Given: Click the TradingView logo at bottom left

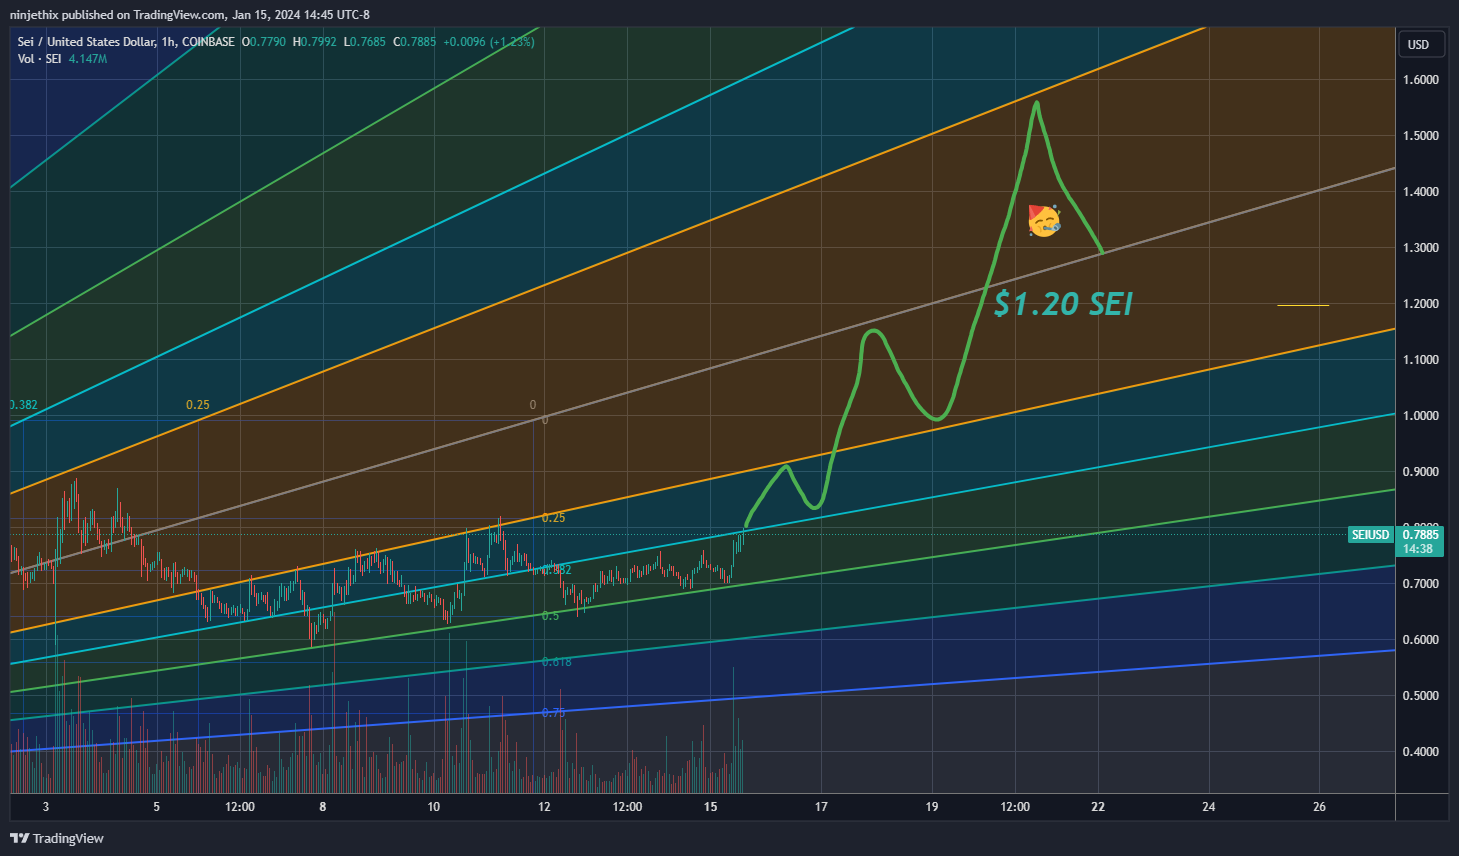Looking at the screenshot, I should pos(57,838).
